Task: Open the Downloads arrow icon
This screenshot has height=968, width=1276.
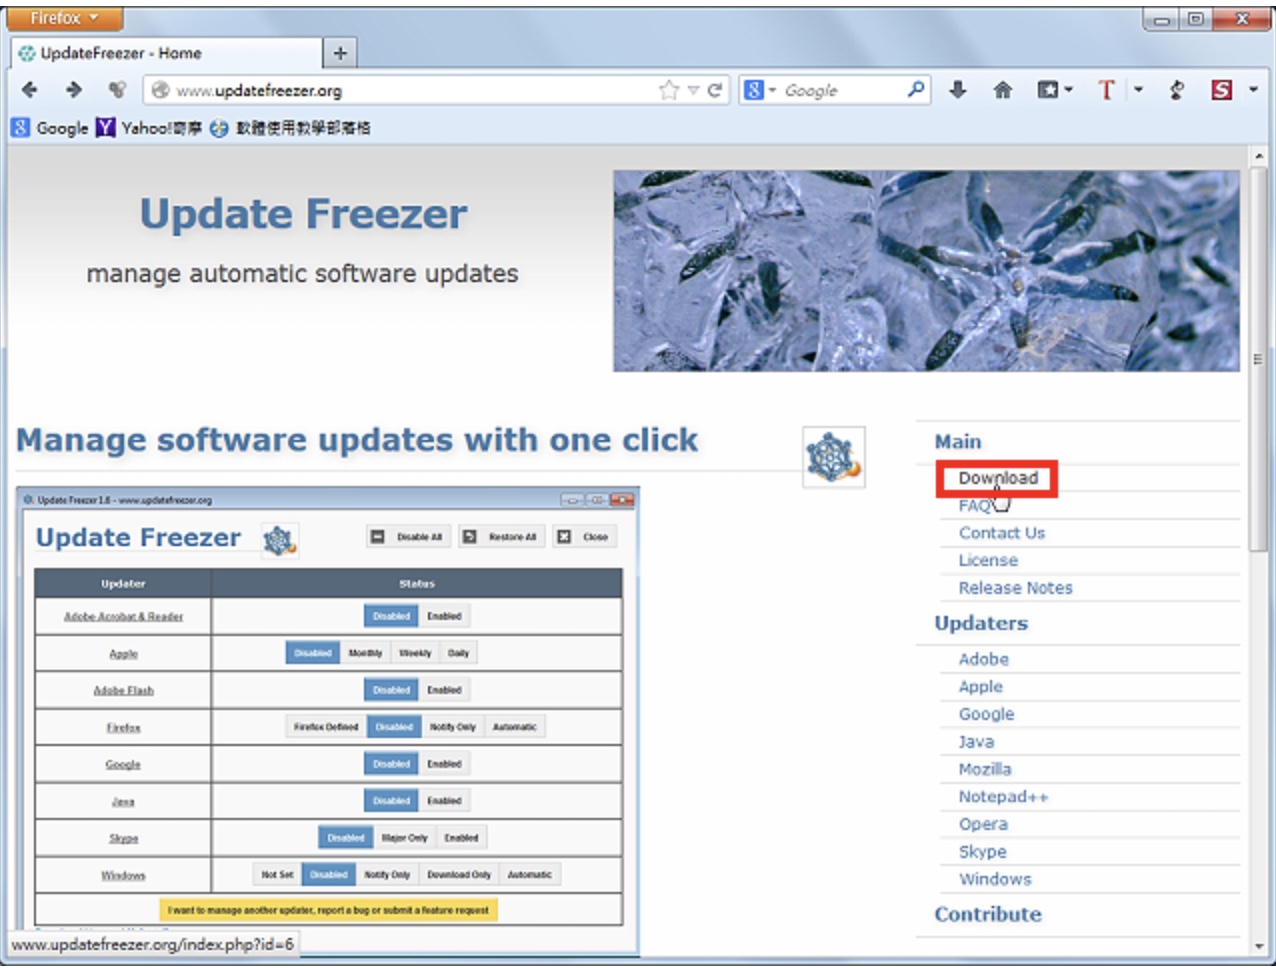Action: point(958,90)
